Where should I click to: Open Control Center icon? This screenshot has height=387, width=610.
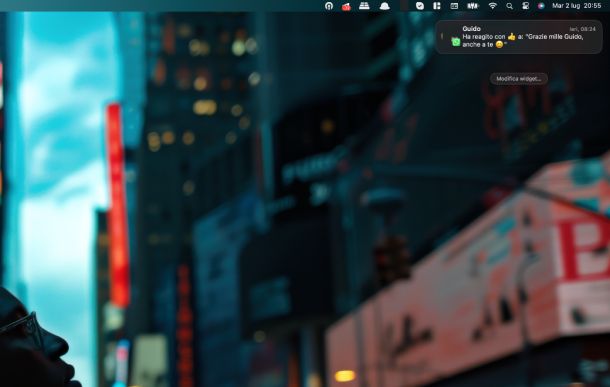click(x=525, y=6)
